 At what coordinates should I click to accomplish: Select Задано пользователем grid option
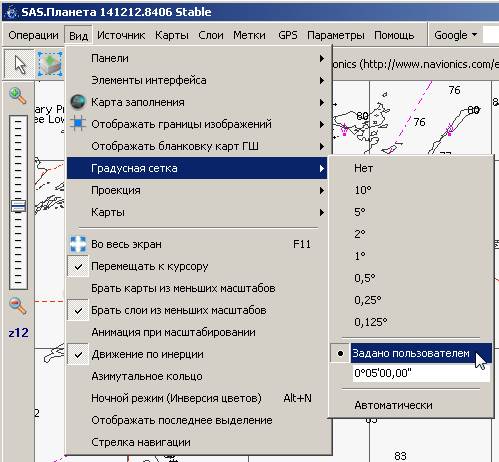[x=411, y=353]
